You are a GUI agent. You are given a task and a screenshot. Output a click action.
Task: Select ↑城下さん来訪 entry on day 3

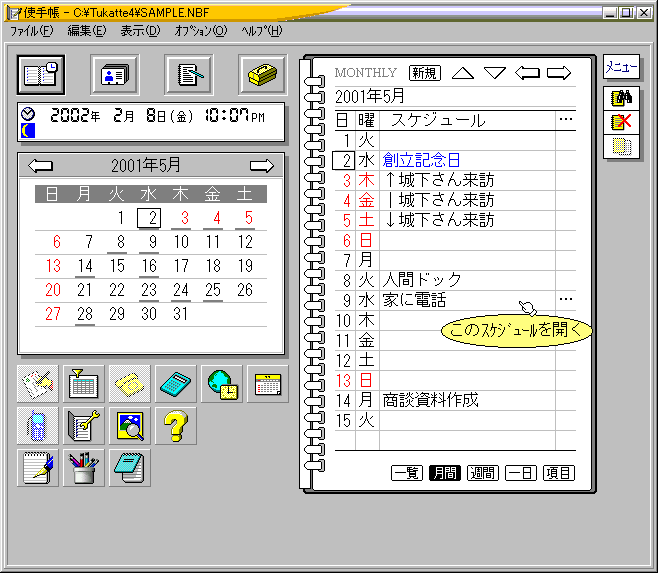pyautogui.click(x=439, y=180)
